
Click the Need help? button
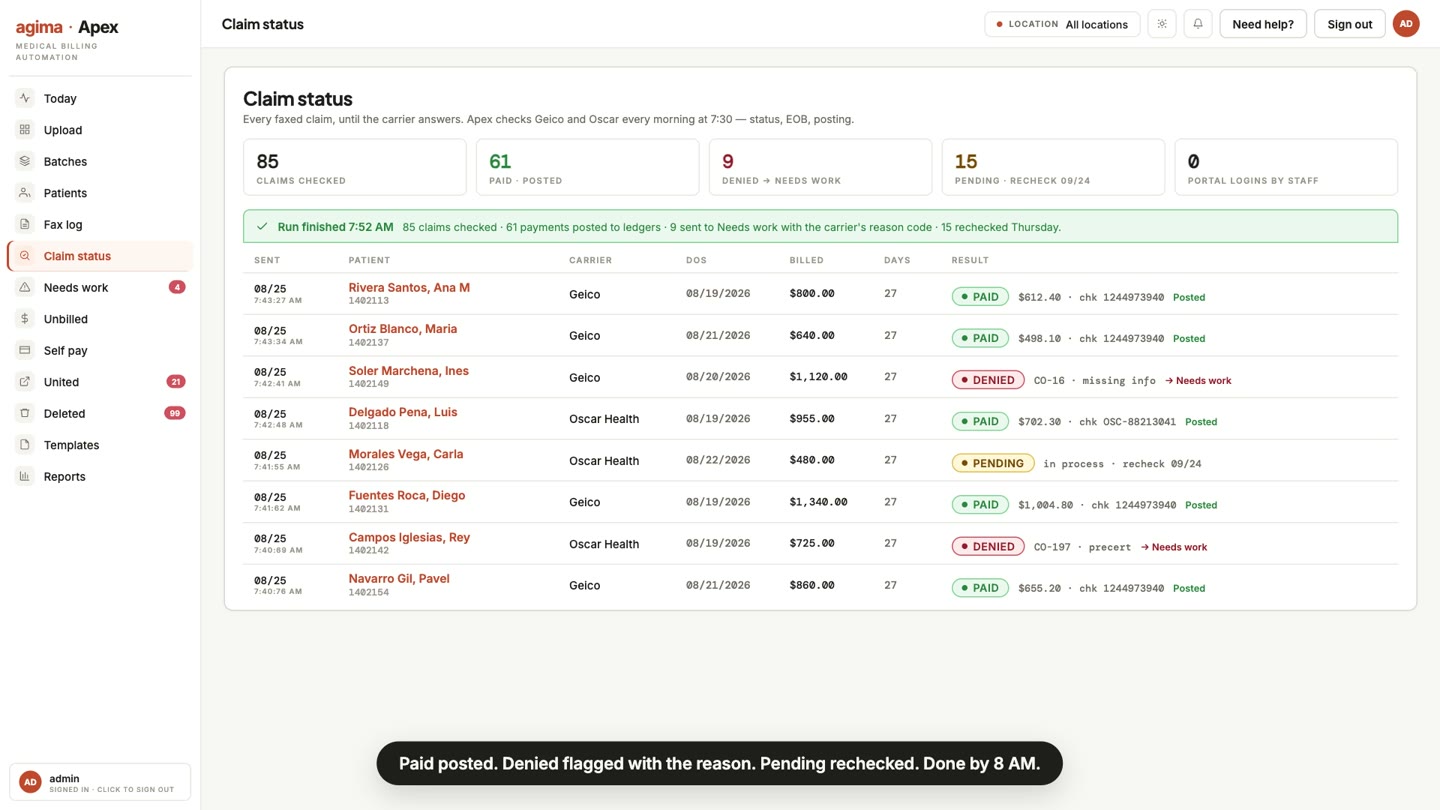(1263, 24)
